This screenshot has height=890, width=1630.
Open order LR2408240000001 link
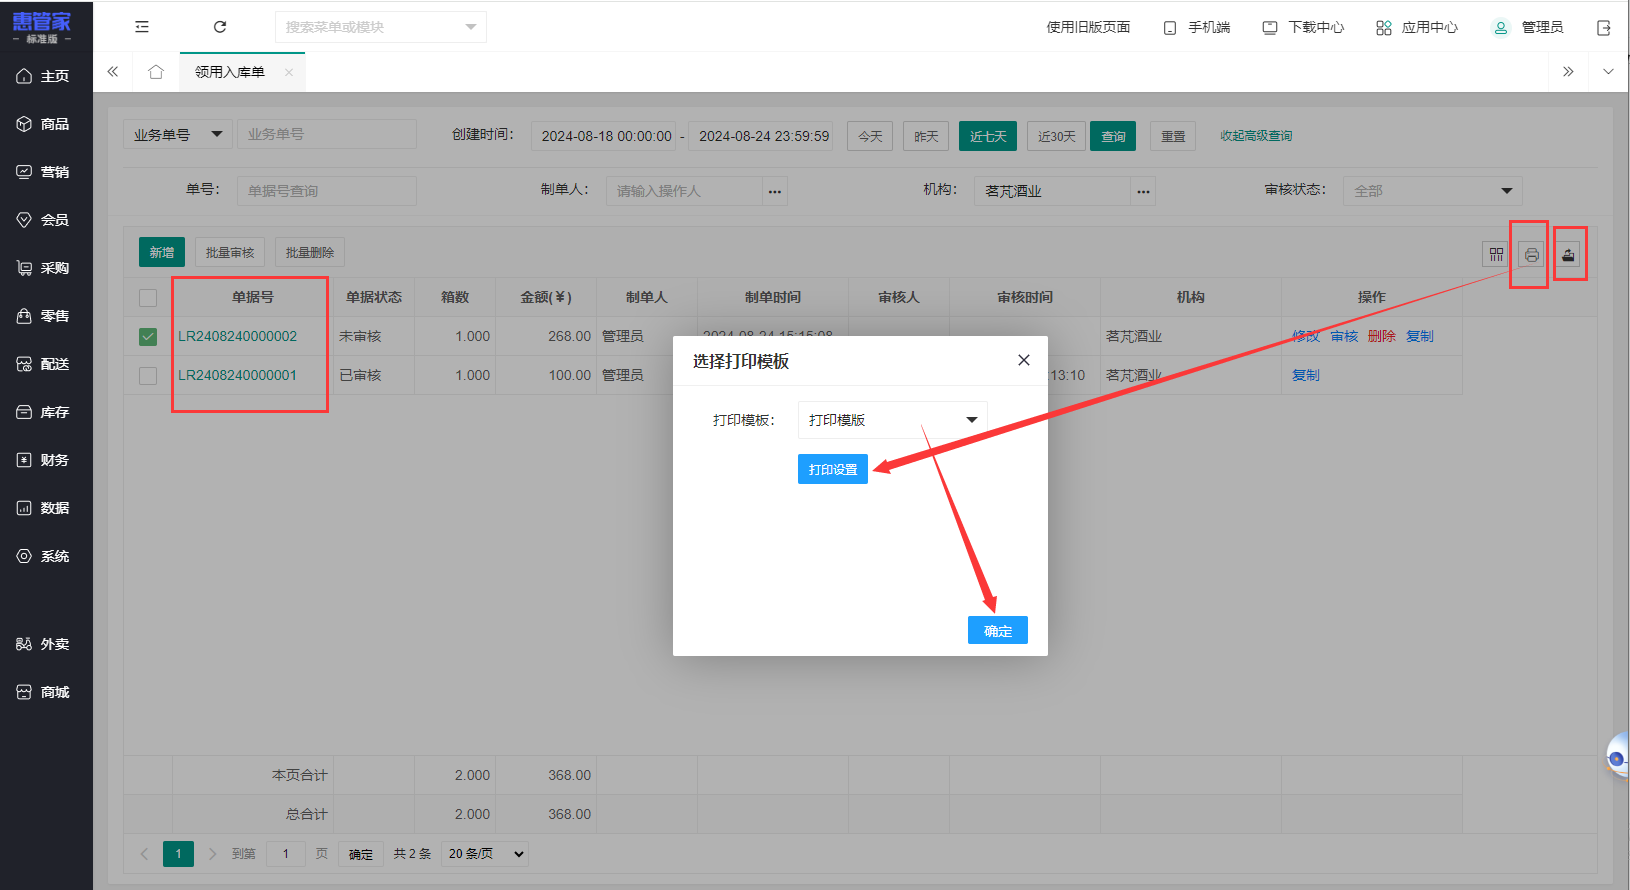[237, 375]
